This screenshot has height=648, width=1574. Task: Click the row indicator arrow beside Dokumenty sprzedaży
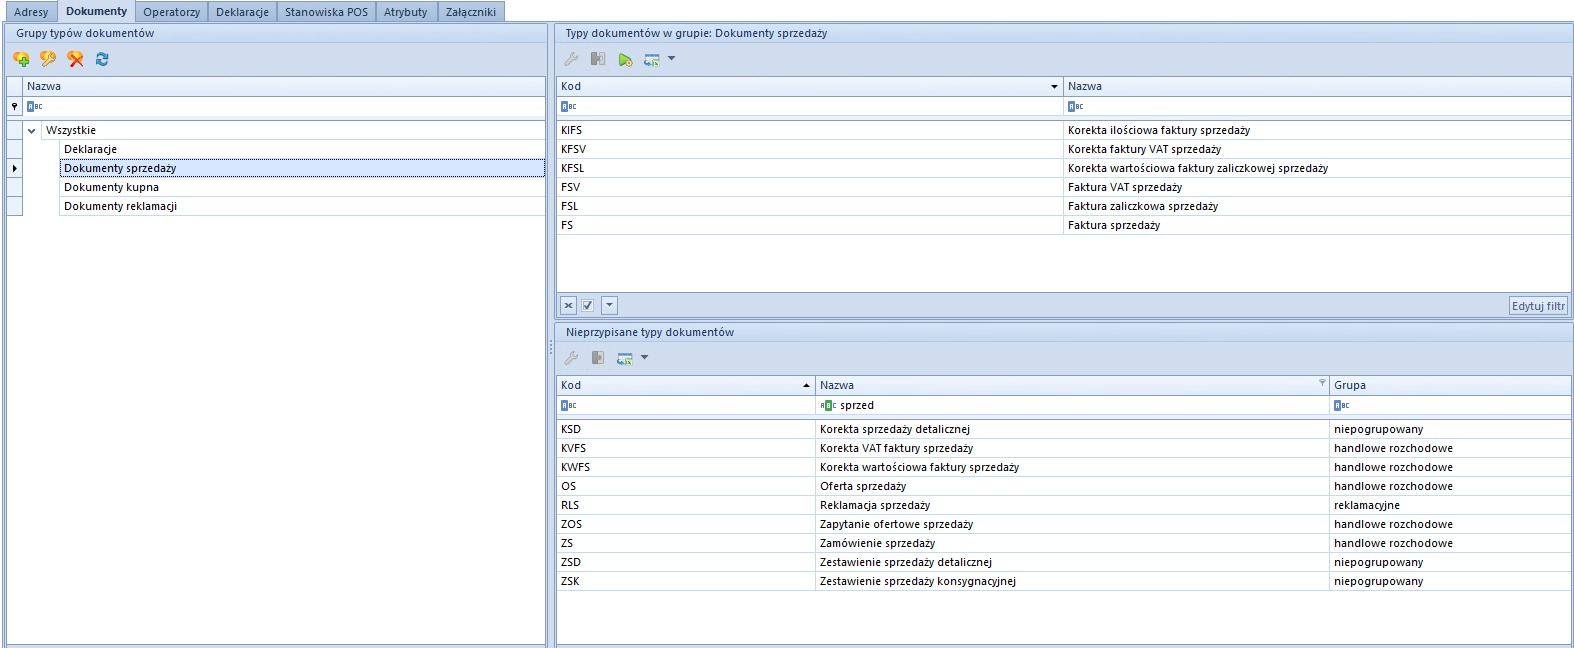coord(14,168)
